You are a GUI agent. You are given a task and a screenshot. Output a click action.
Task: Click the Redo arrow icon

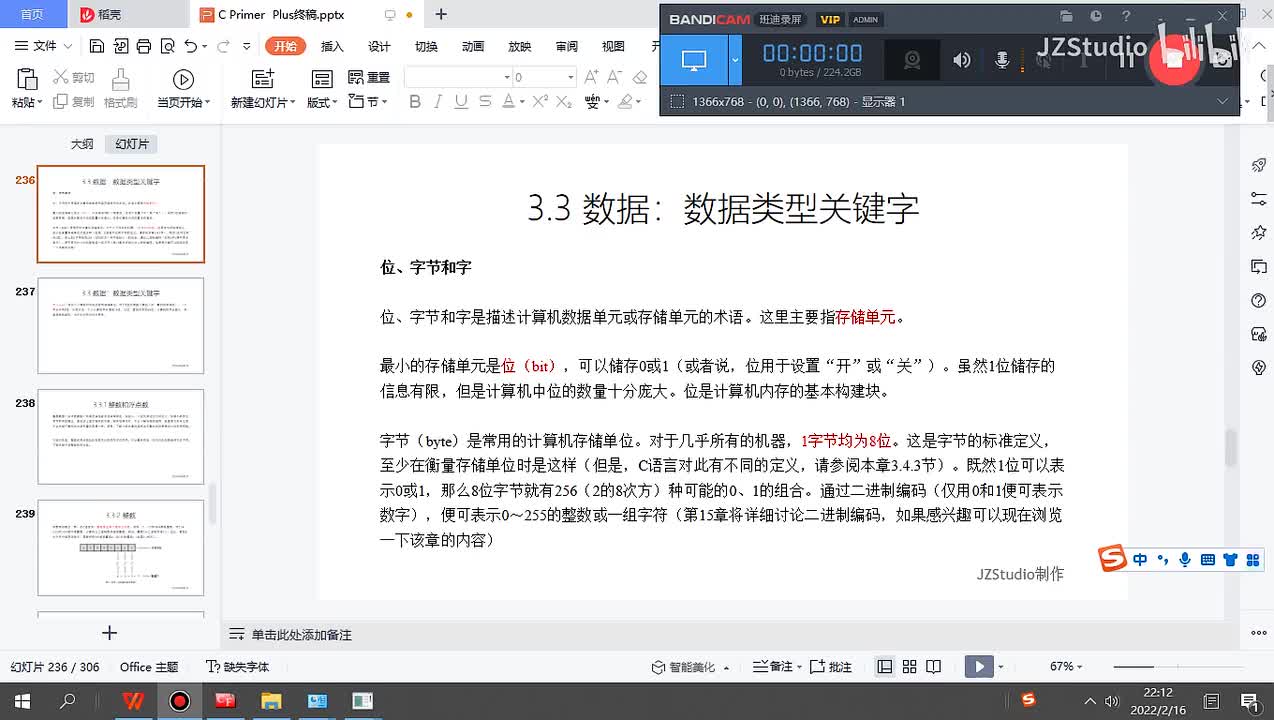pyautogui.click(x=223, y=46)
